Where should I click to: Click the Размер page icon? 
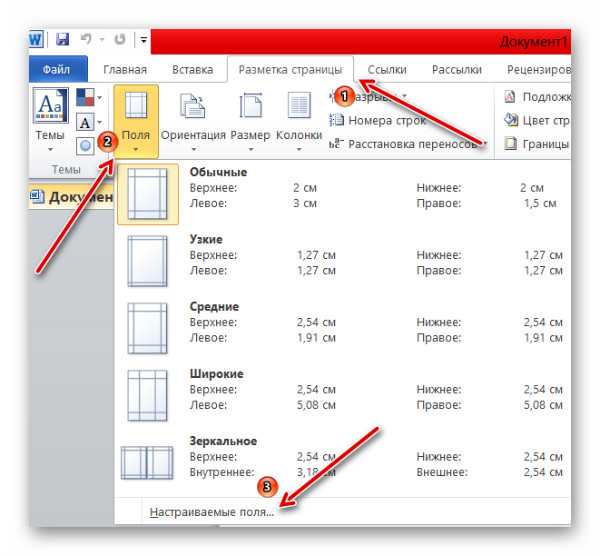coord(251,105)
